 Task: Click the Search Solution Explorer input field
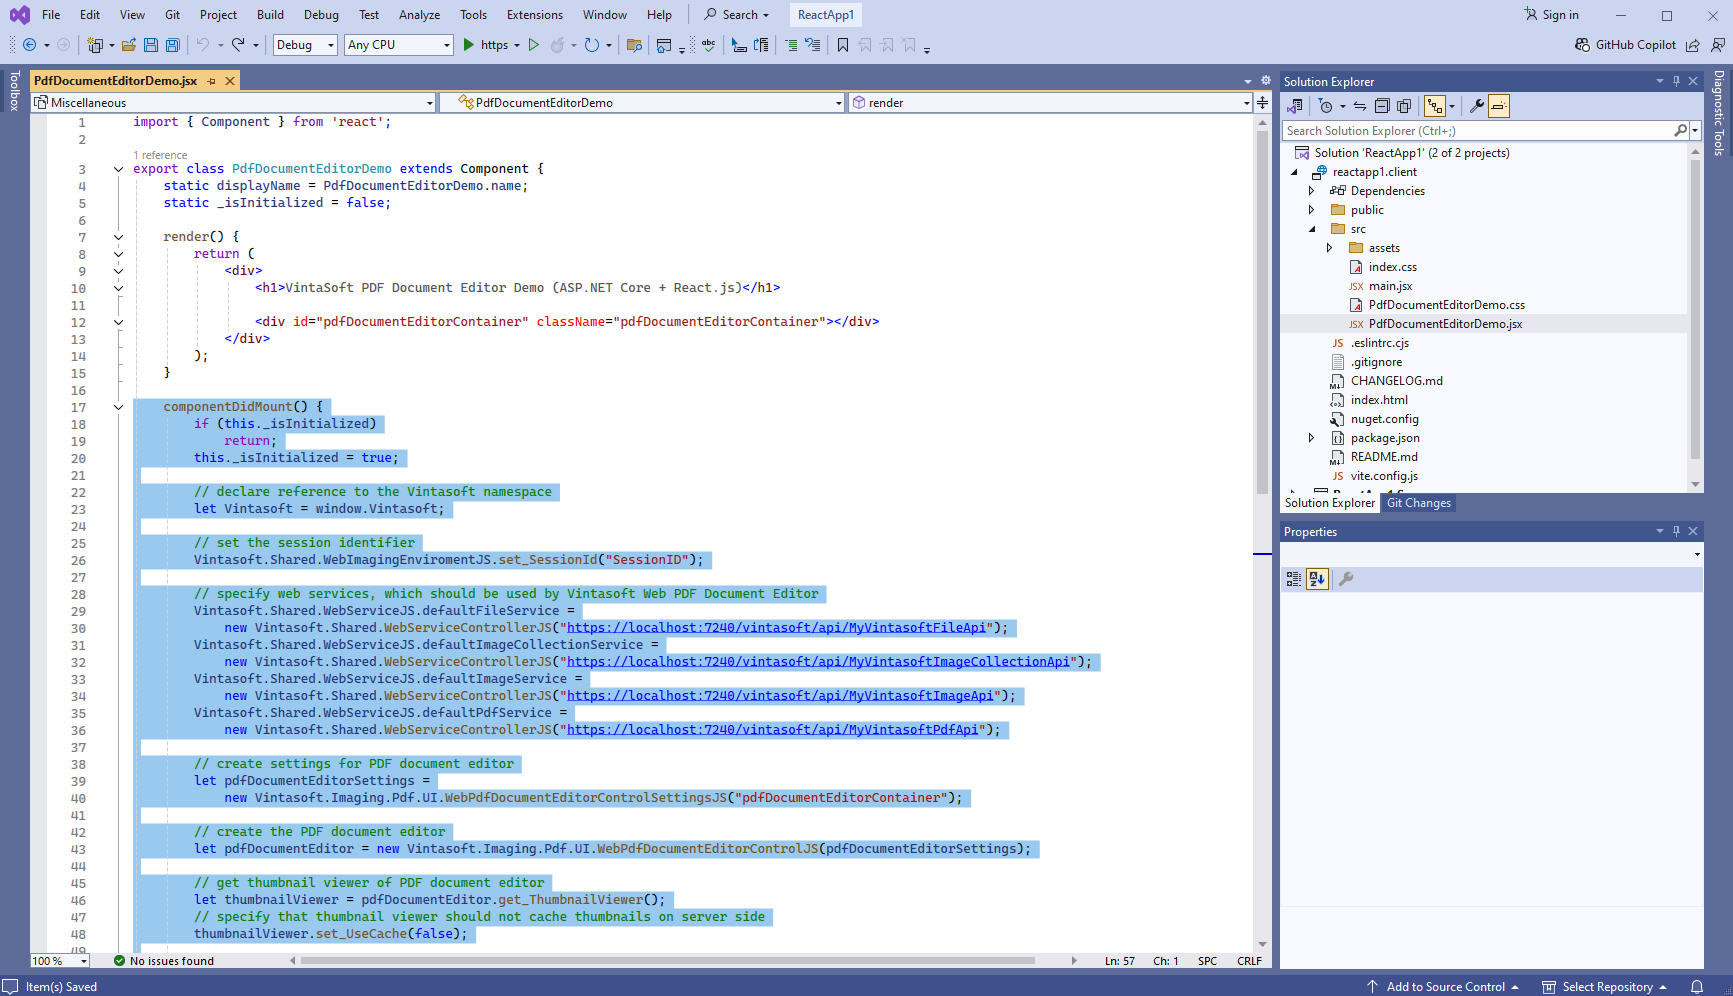point(1480,131)
